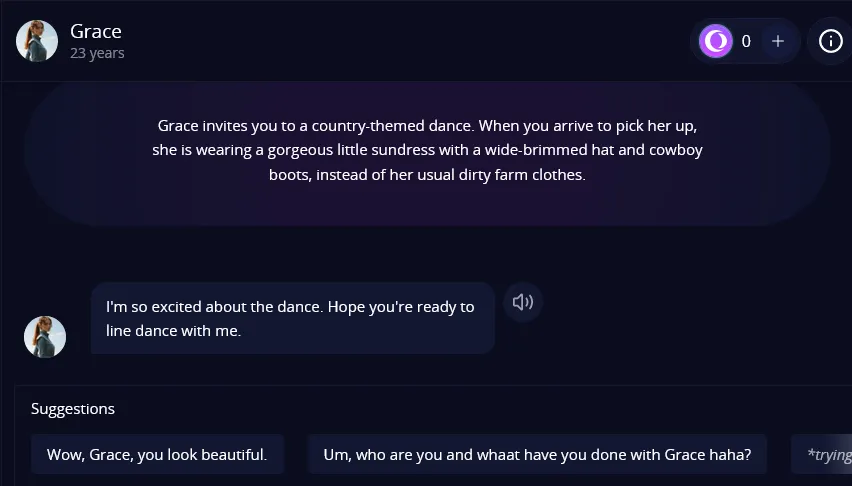
Task: Click the scenario line about the 'gorgeous little sundress'
Action: [427, 150]
